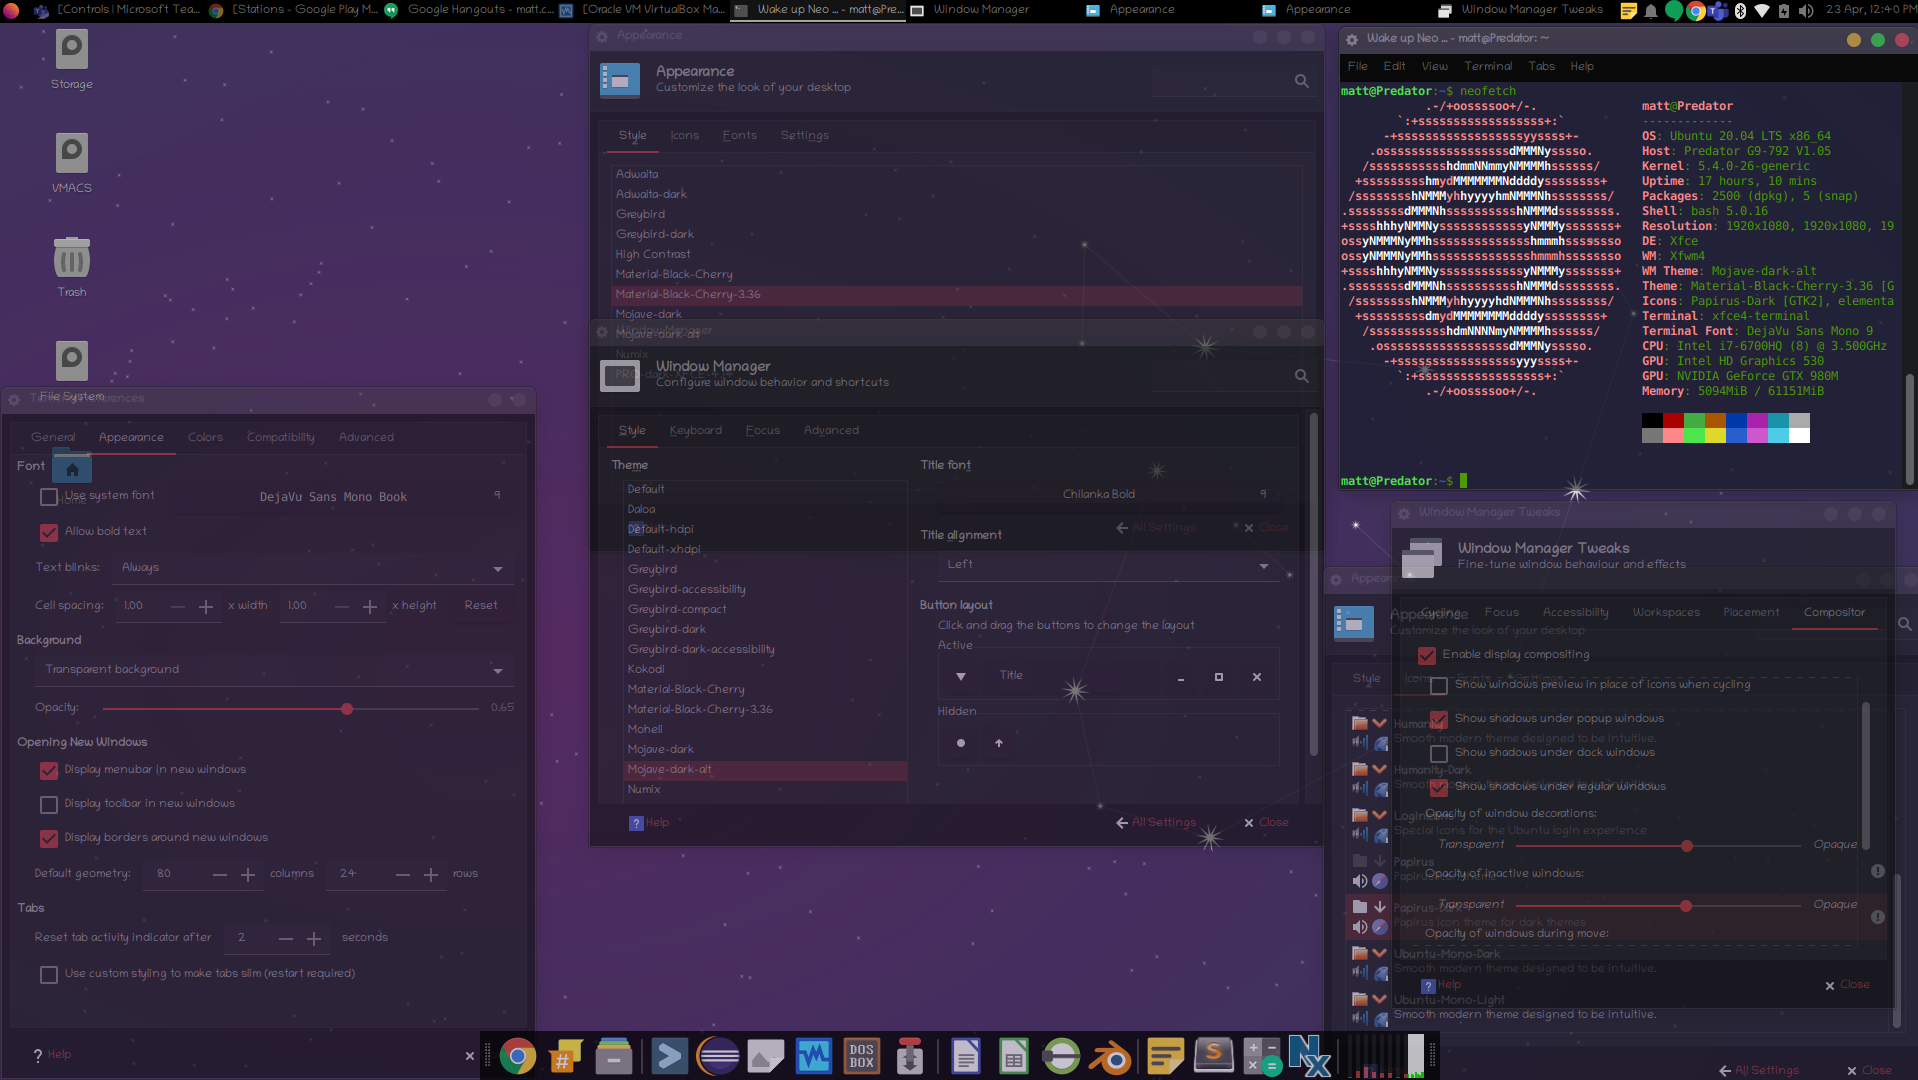The image size is (1918, 1080).
Task: Click the window menu triangle in Active layout
Action: 961,677
